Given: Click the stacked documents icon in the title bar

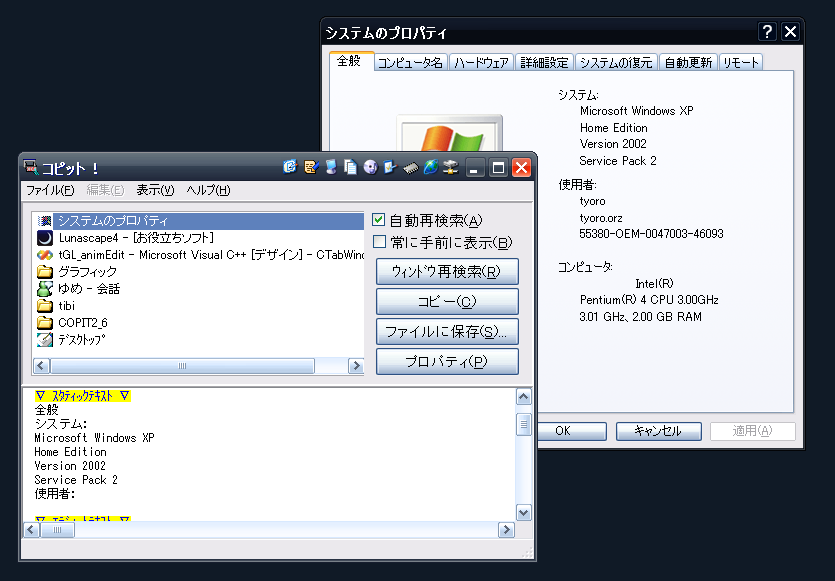Looking at the screenshot, I should [350, 167].
